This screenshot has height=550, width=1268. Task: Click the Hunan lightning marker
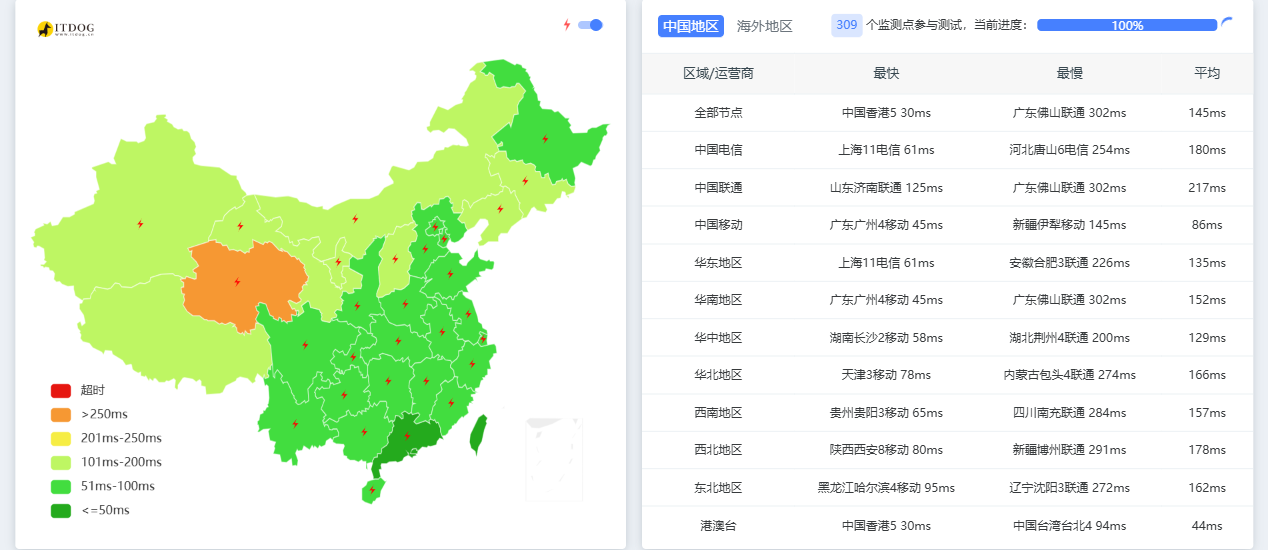388,381
